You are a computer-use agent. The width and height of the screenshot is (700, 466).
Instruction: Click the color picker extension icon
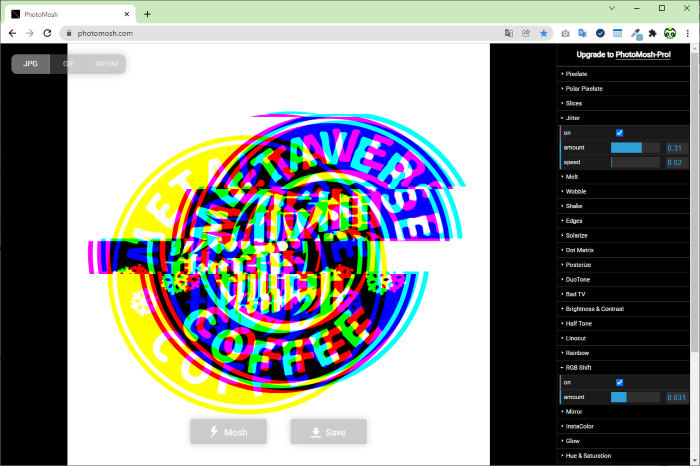[636, 33]
